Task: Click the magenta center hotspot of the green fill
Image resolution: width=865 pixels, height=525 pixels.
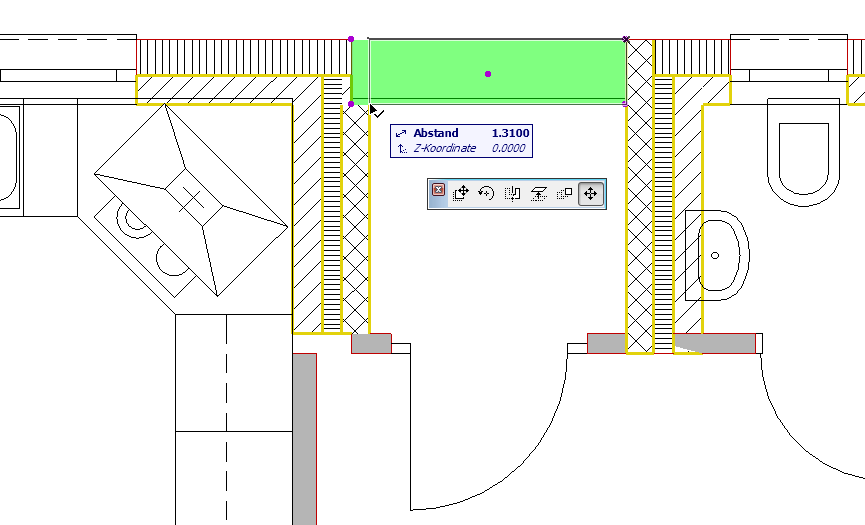Action: [x=488, y=74]
